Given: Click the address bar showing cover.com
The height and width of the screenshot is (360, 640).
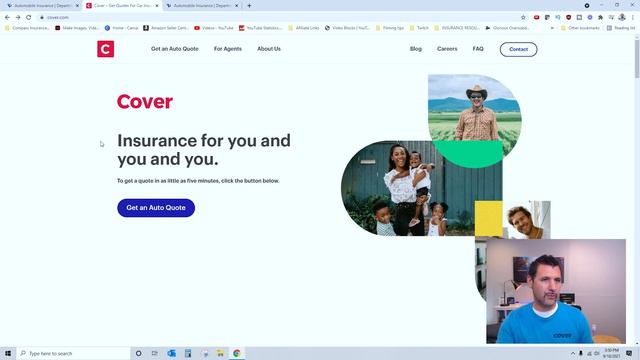Looking at the screenshot, I should (278, 18).
